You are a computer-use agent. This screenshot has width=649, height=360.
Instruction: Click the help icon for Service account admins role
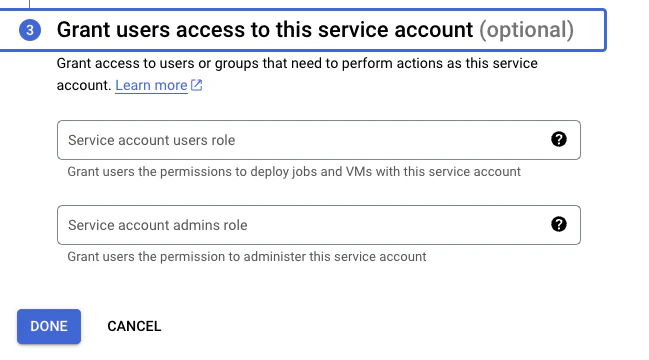point(558,224)
